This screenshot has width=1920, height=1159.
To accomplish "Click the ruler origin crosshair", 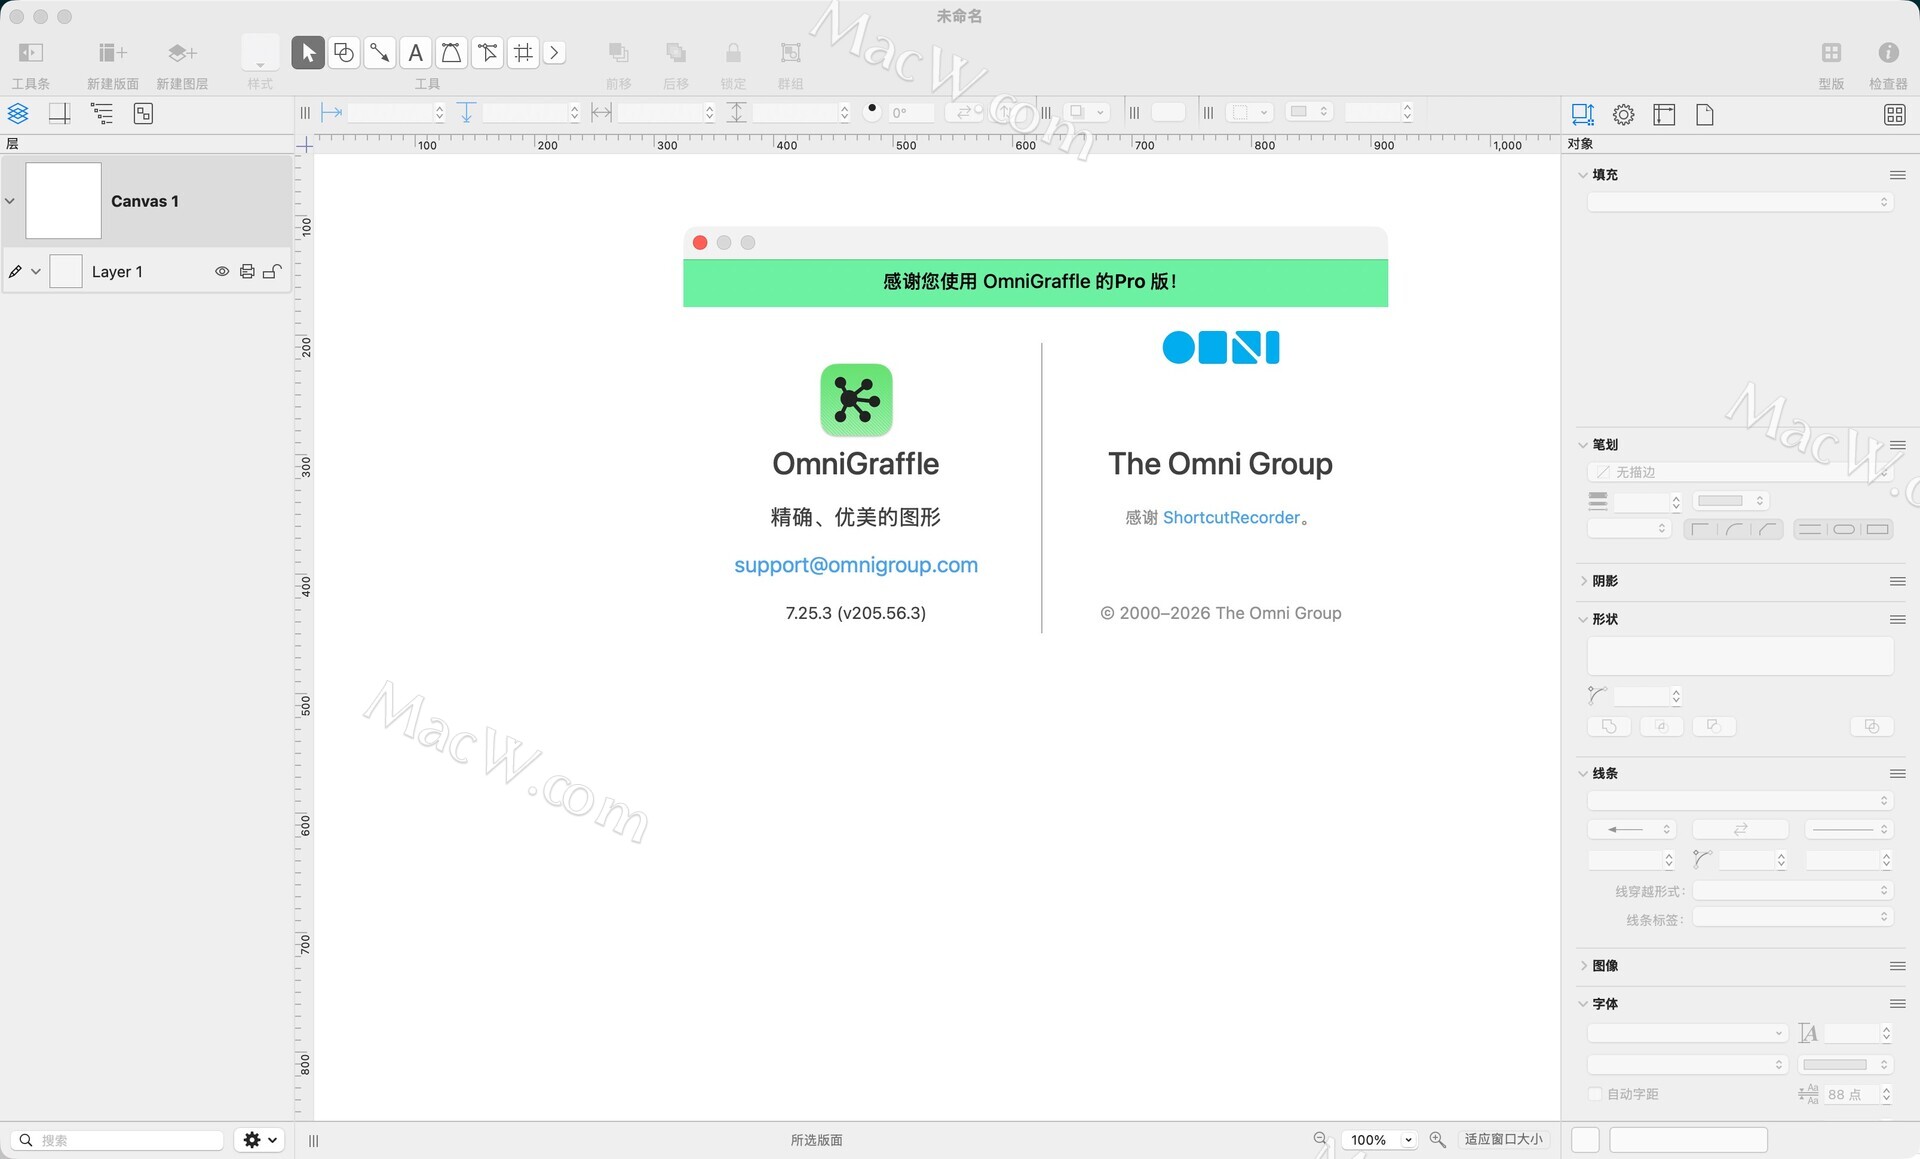I will click(305, 146).
